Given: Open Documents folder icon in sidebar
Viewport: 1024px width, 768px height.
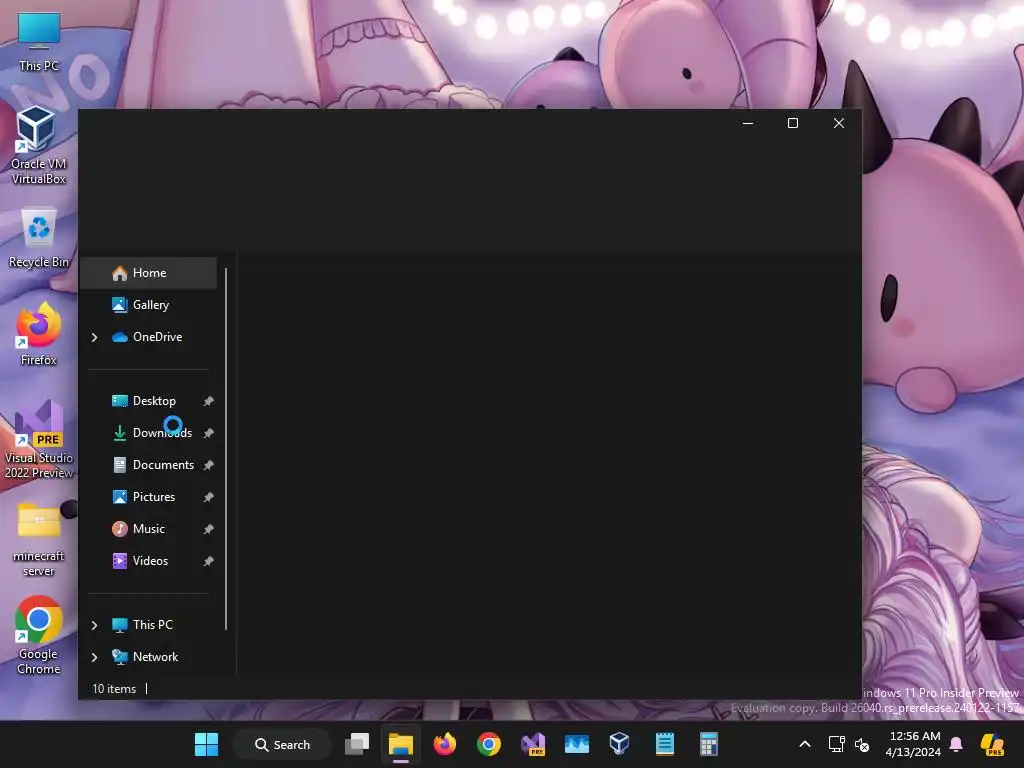Looking at the screenshot, I should [120, 465].
